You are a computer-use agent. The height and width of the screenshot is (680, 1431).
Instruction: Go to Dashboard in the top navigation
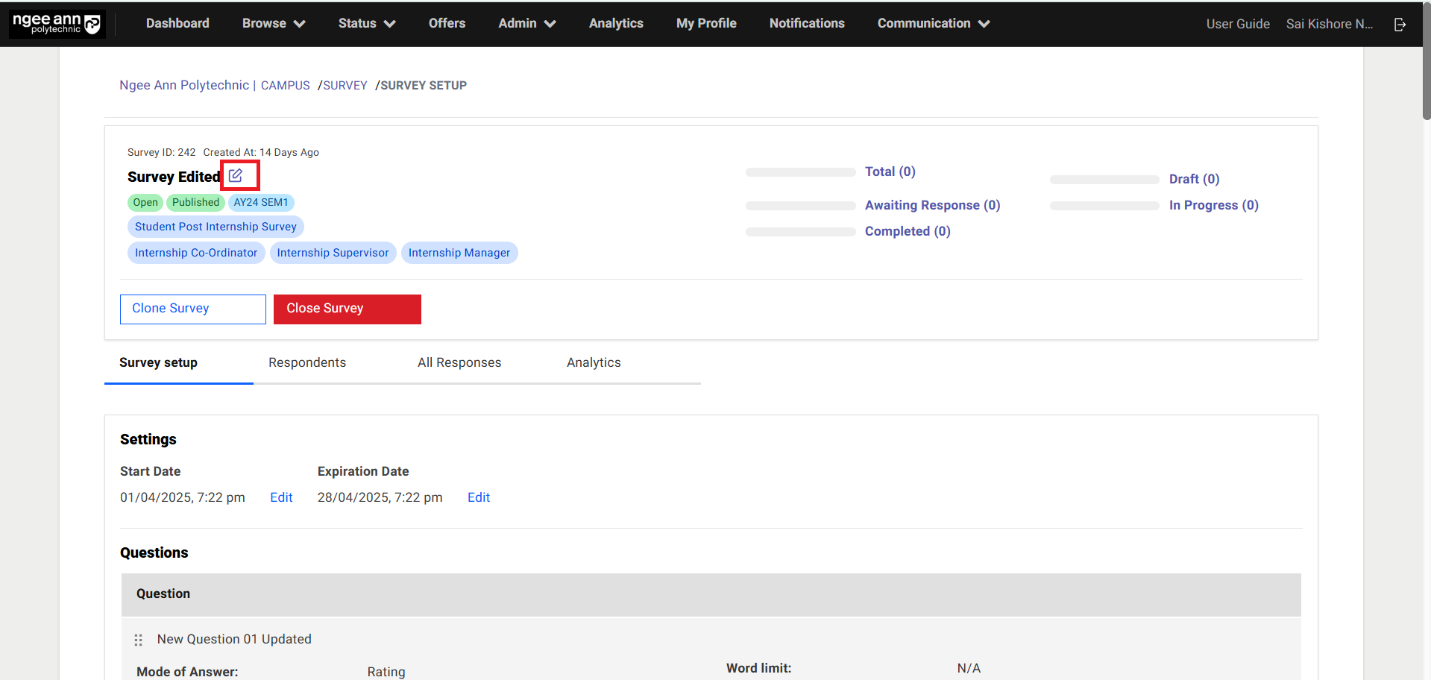[x=177, y=23]
